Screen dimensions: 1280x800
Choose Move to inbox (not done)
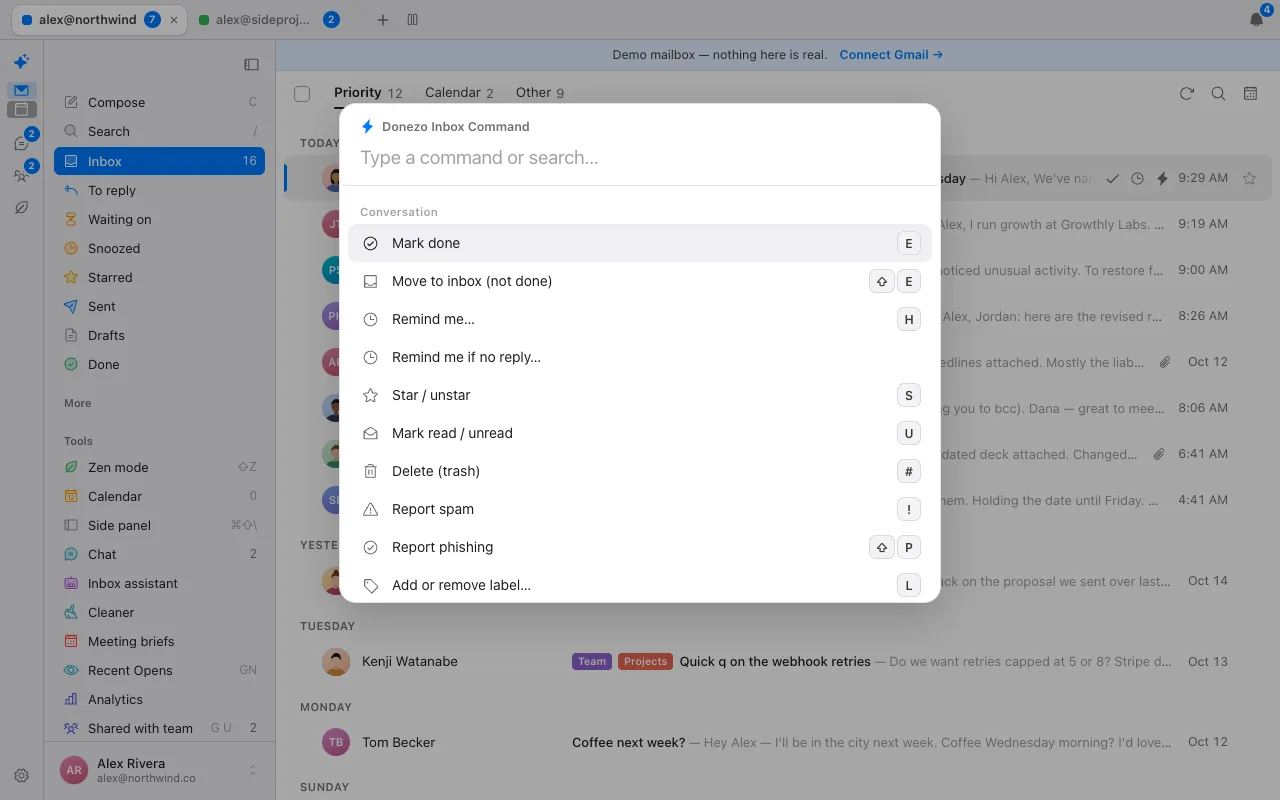pyautogui.click(x=640, y=281)
